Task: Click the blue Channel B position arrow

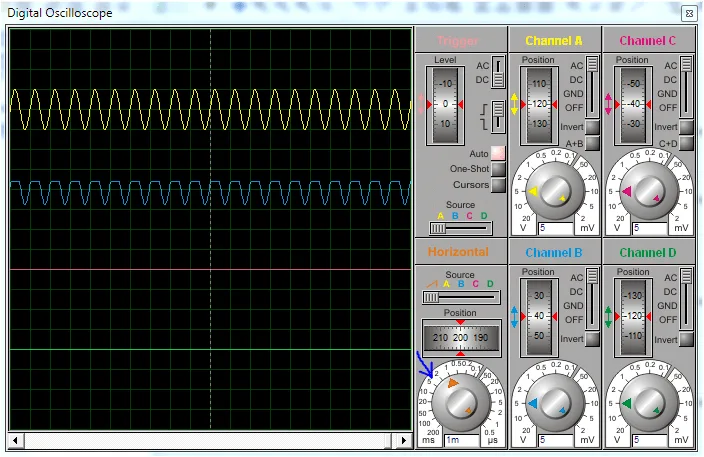Action: [x=515, y=316]
